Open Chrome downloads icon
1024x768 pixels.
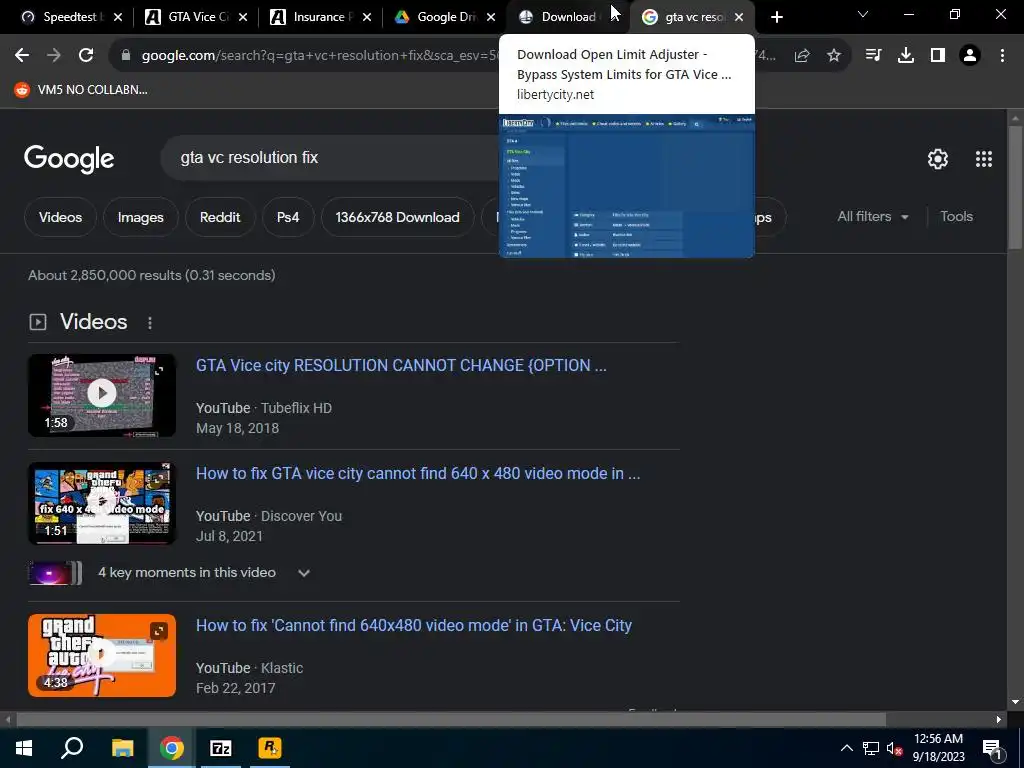[906, 56]
